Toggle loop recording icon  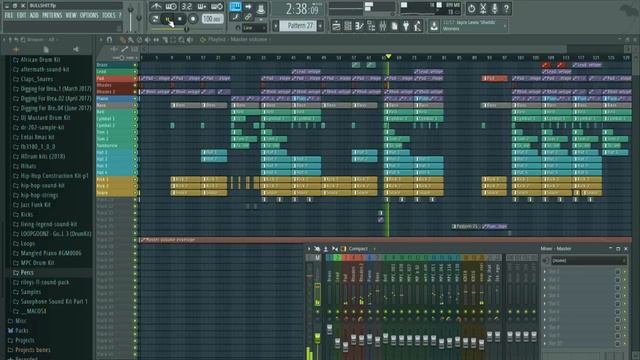217,7
